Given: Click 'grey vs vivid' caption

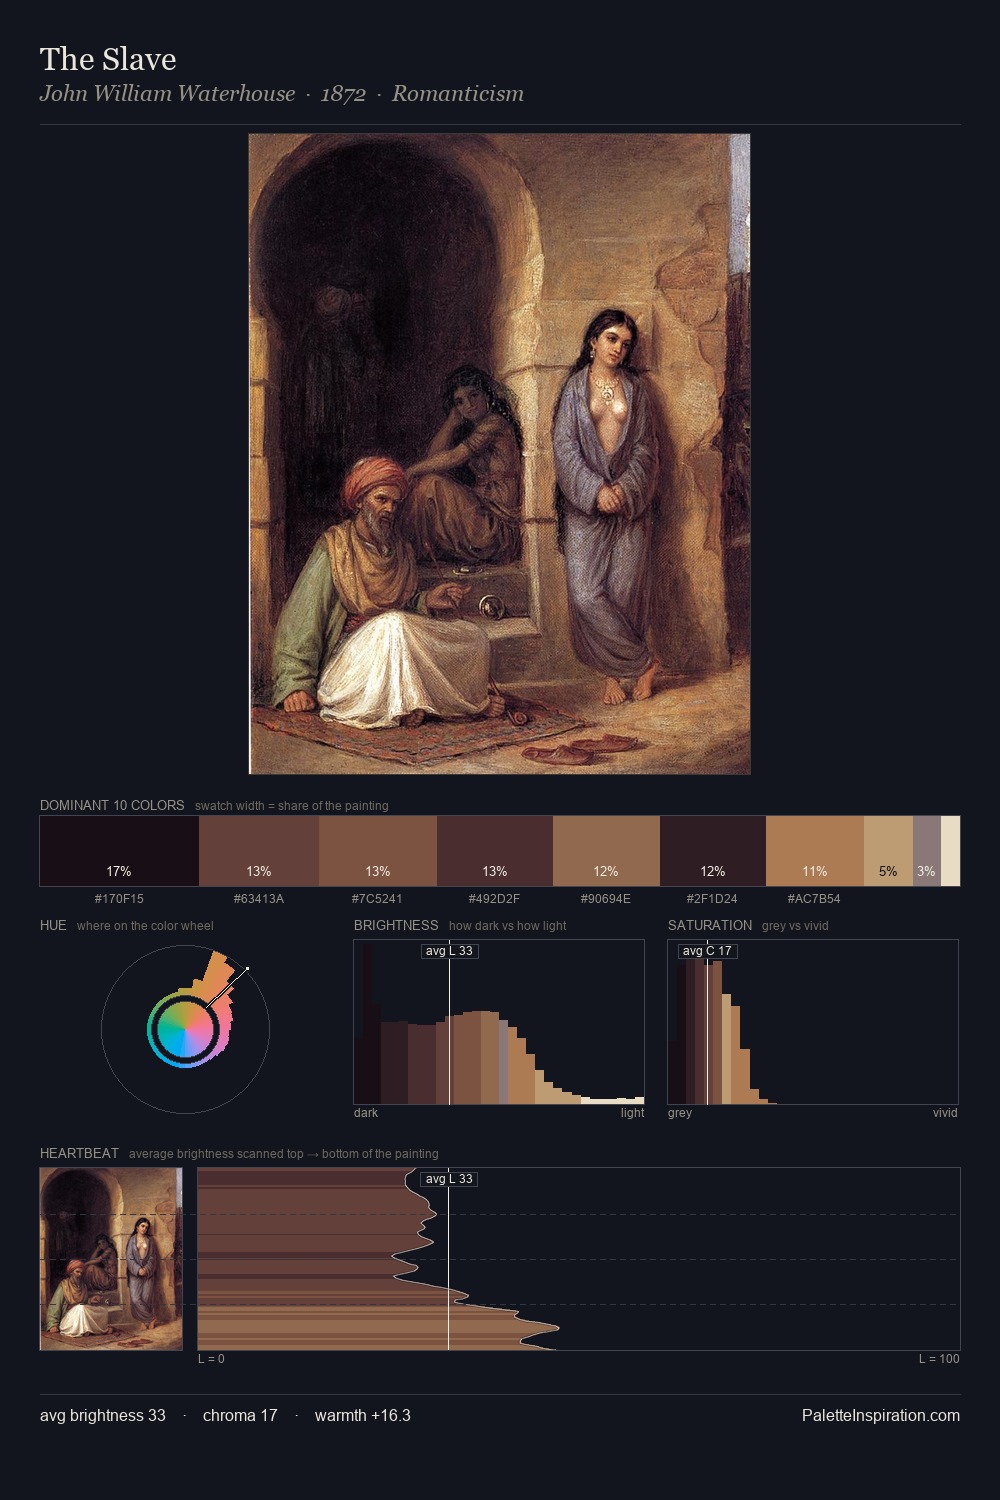Looking at the screenshot, I should [x=795, y=926].
